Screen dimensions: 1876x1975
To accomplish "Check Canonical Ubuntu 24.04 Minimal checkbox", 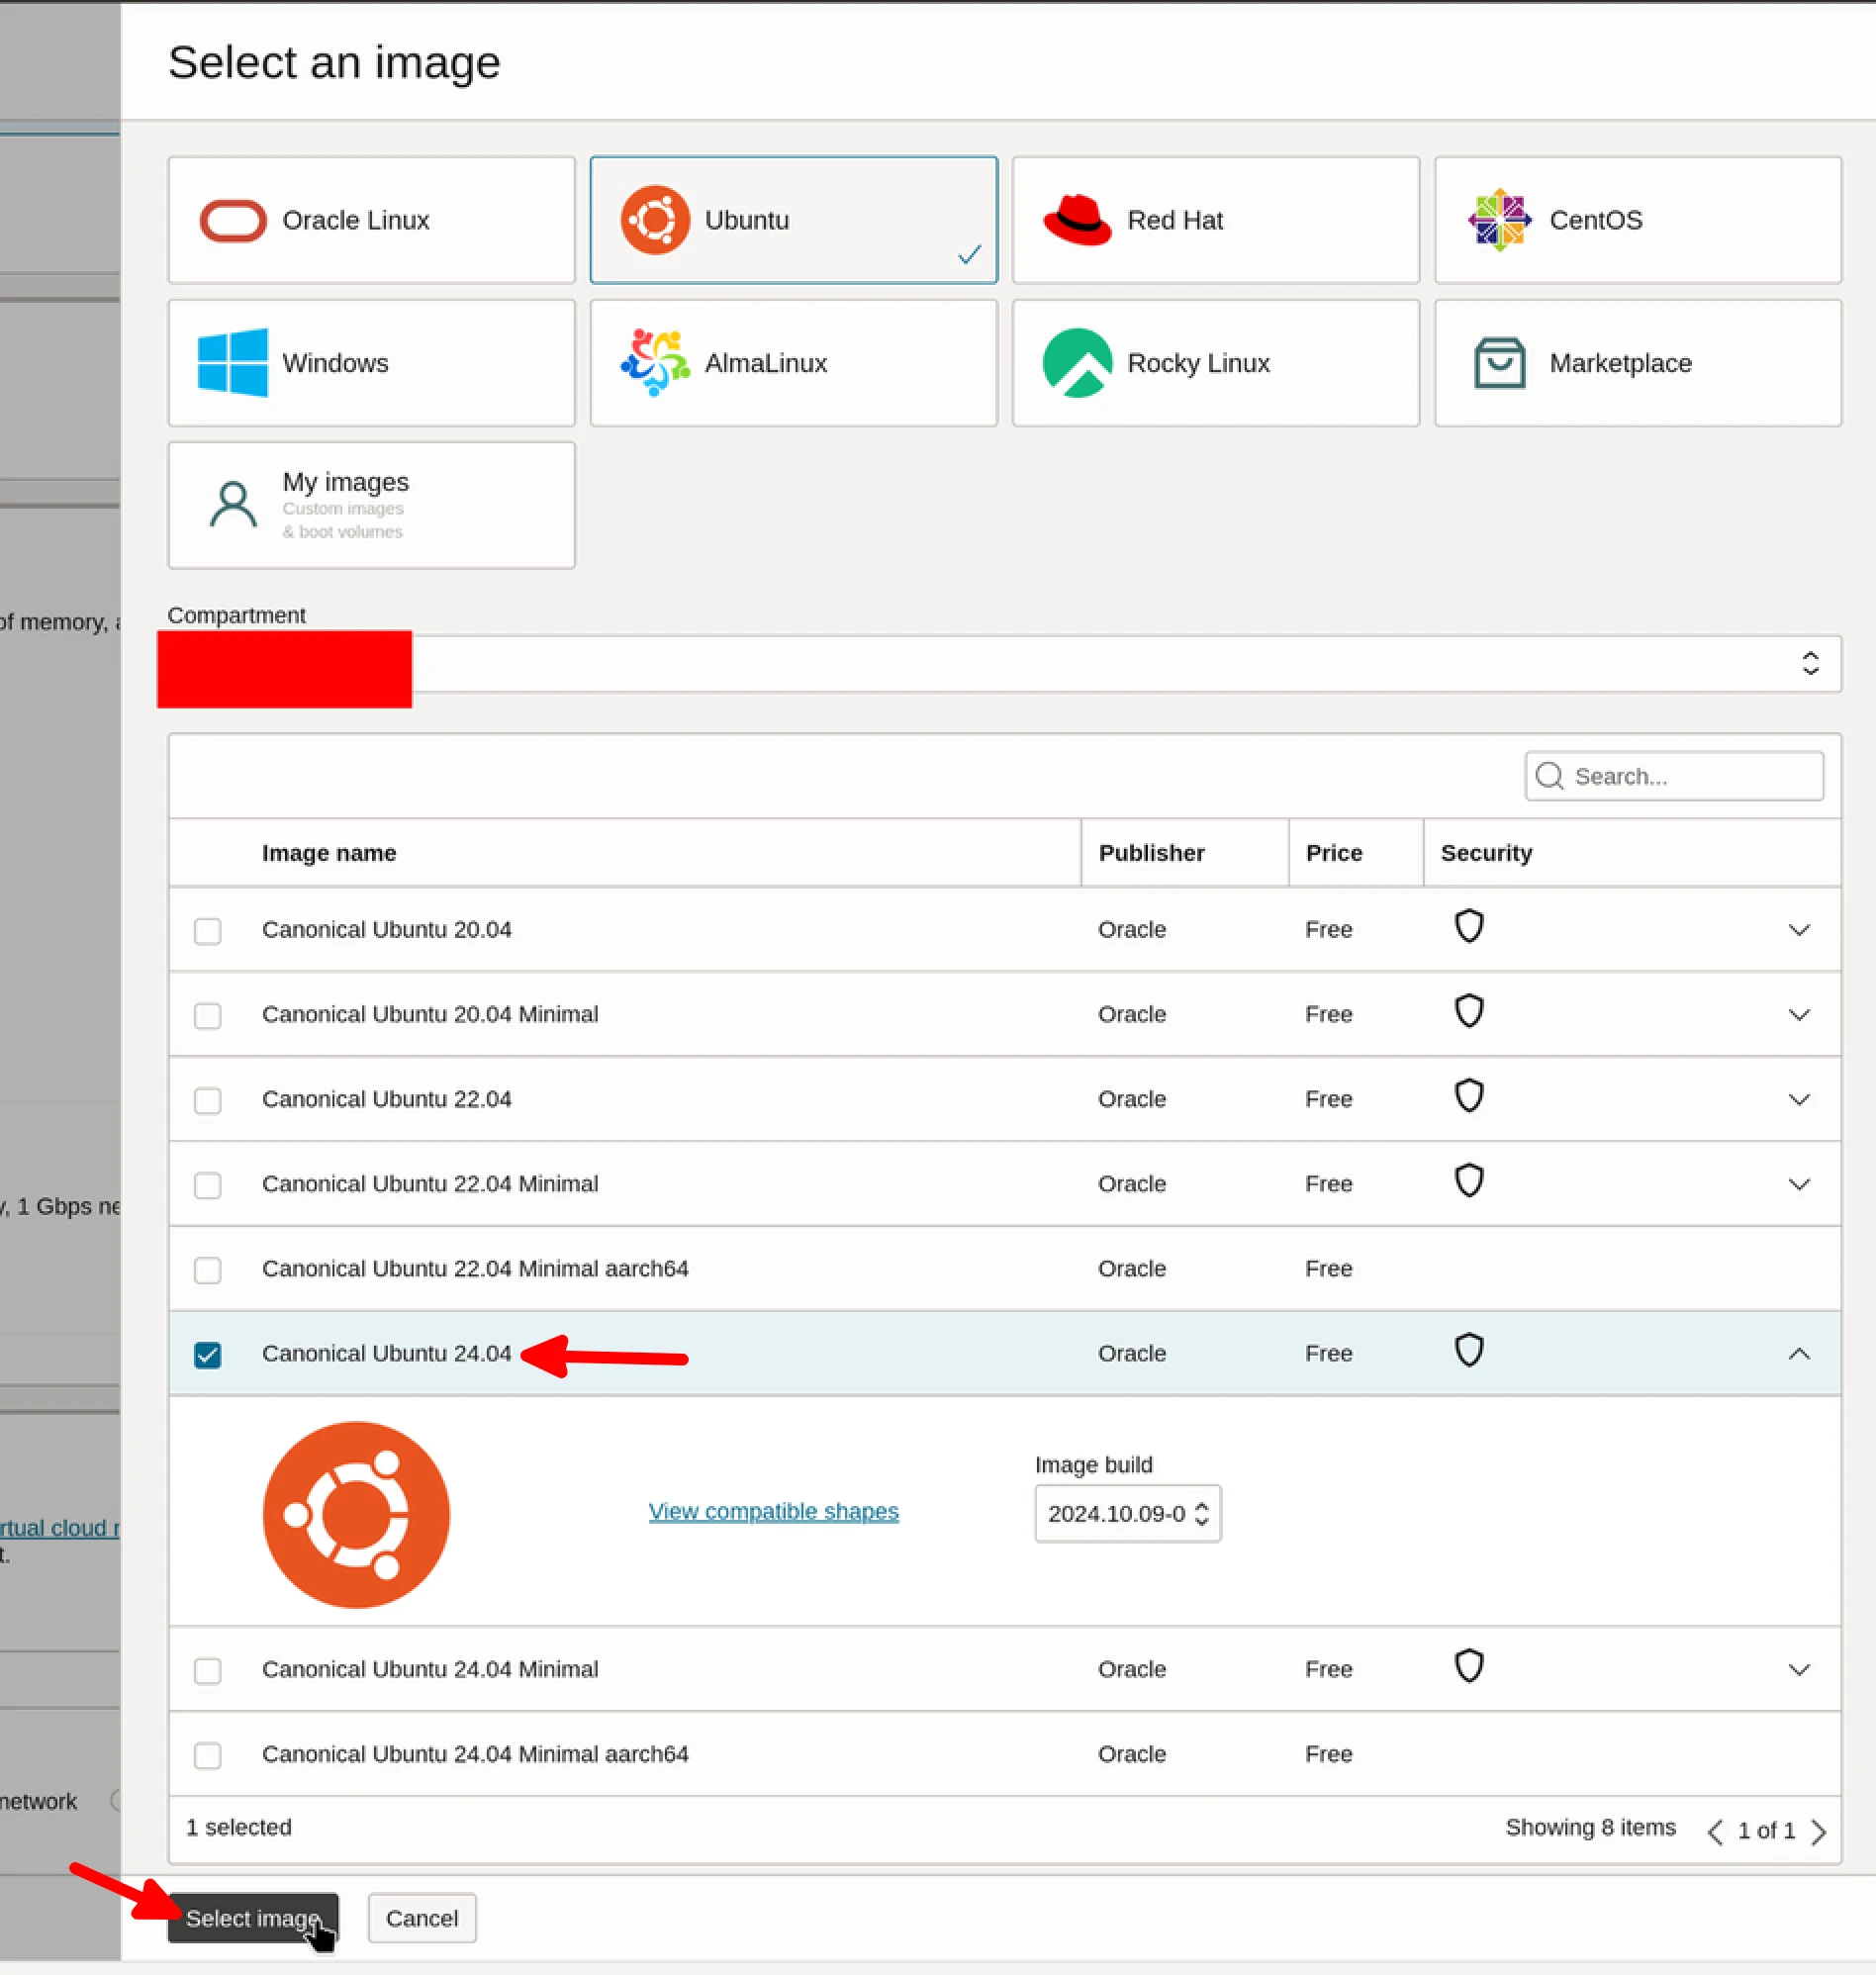I will coord(208,1671).
